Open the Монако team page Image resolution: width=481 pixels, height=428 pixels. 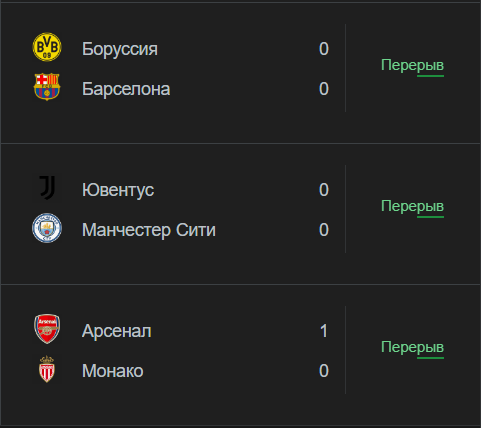(113, 371)
